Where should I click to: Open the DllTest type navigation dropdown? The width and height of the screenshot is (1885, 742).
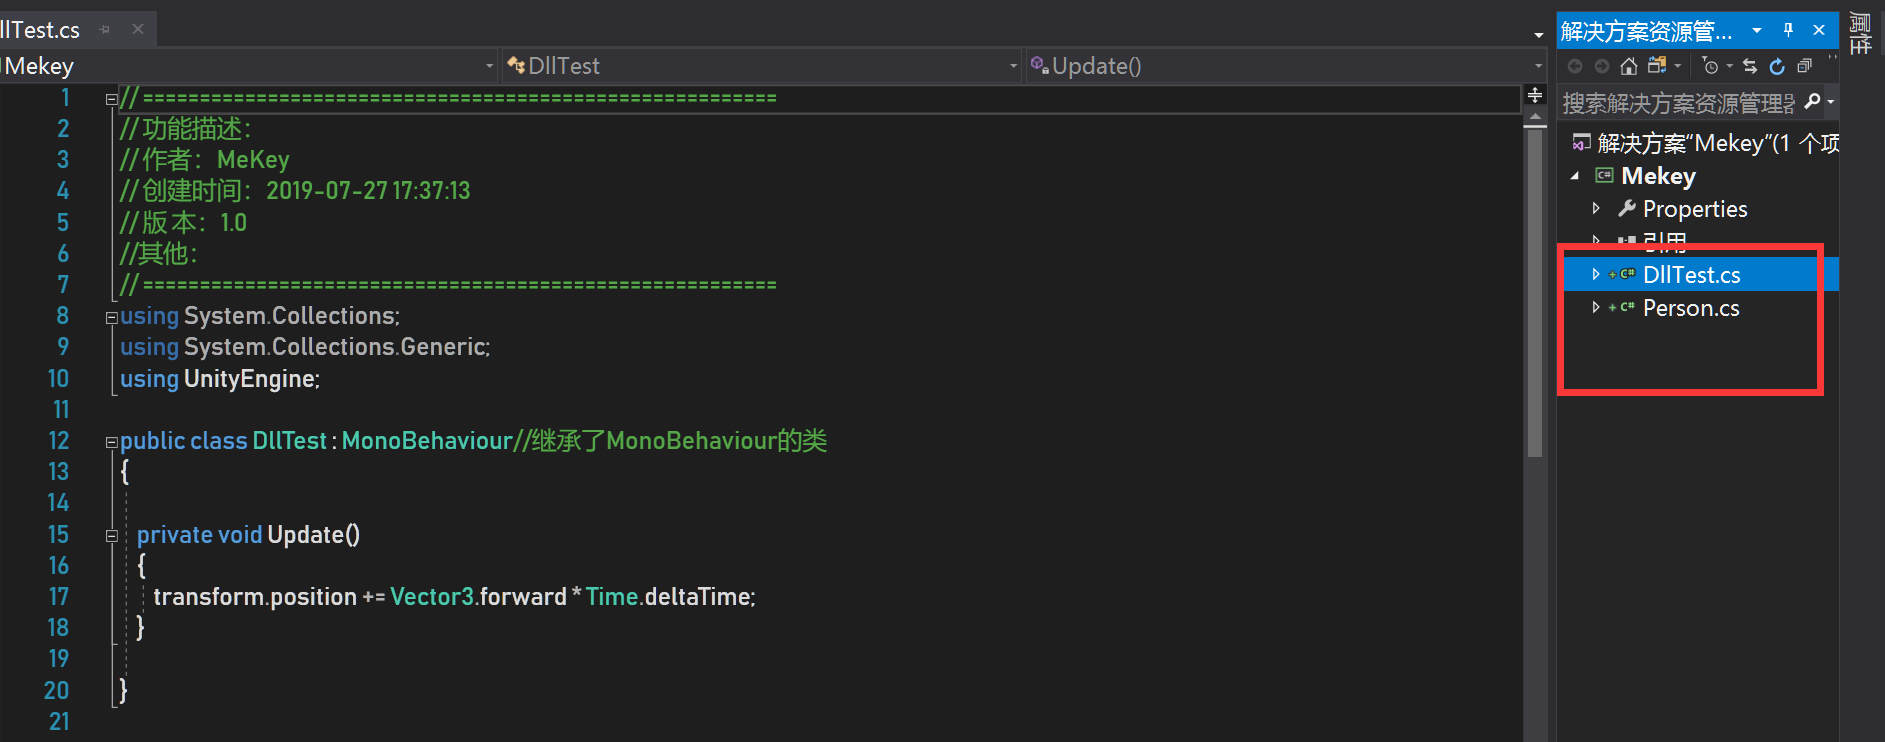(x=1013, y=66)
